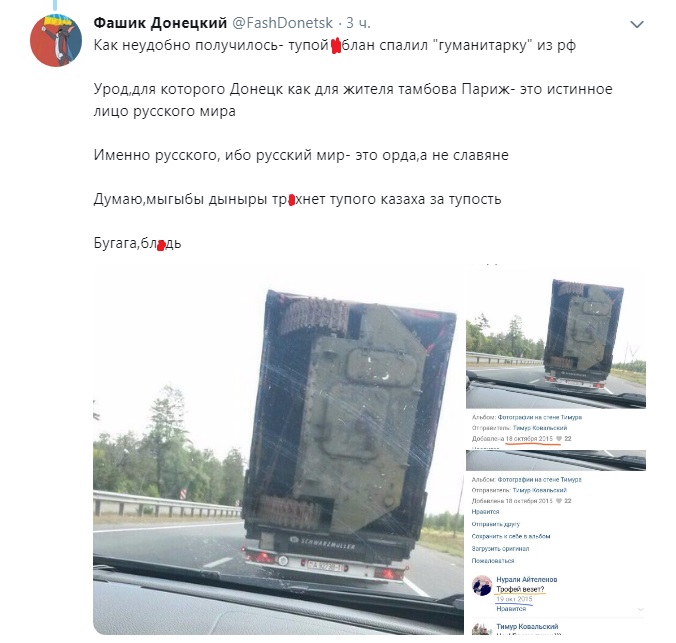Click Тимур Ковальский small comment avatar
The image size is (676, 643).
coord(482,629)
